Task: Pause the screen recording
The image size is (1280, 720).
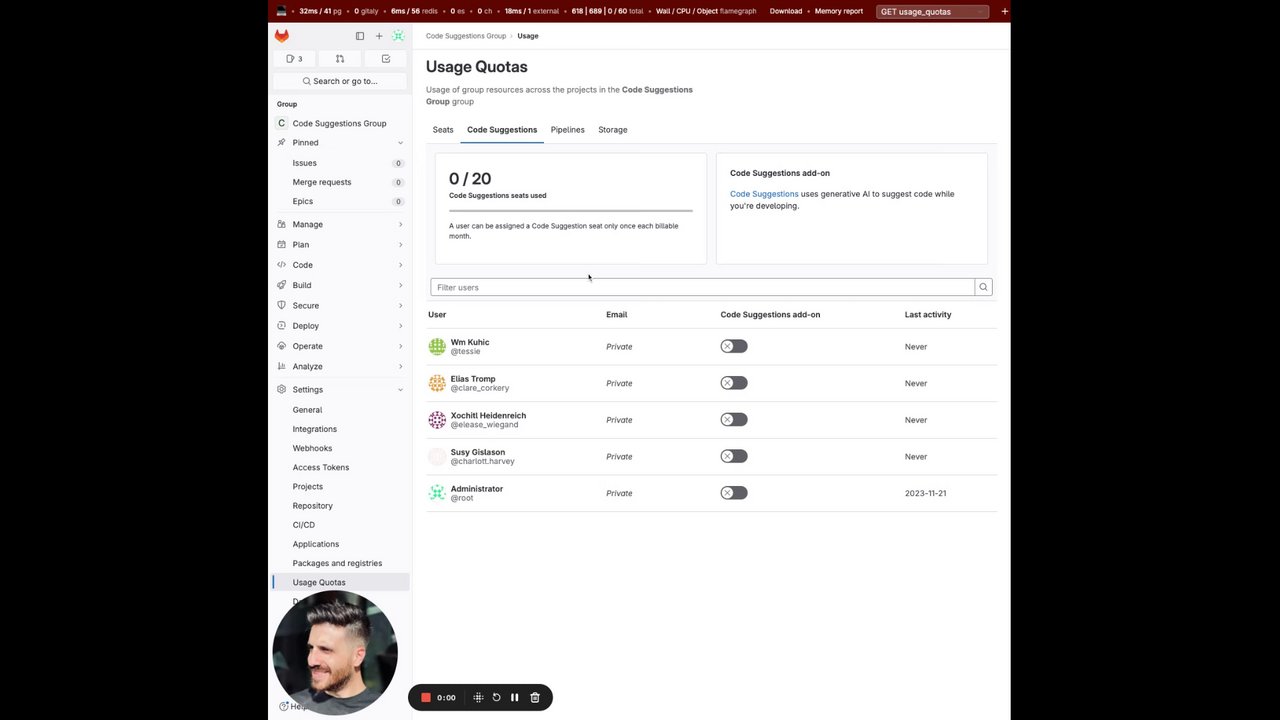Action: coord(515,697)
